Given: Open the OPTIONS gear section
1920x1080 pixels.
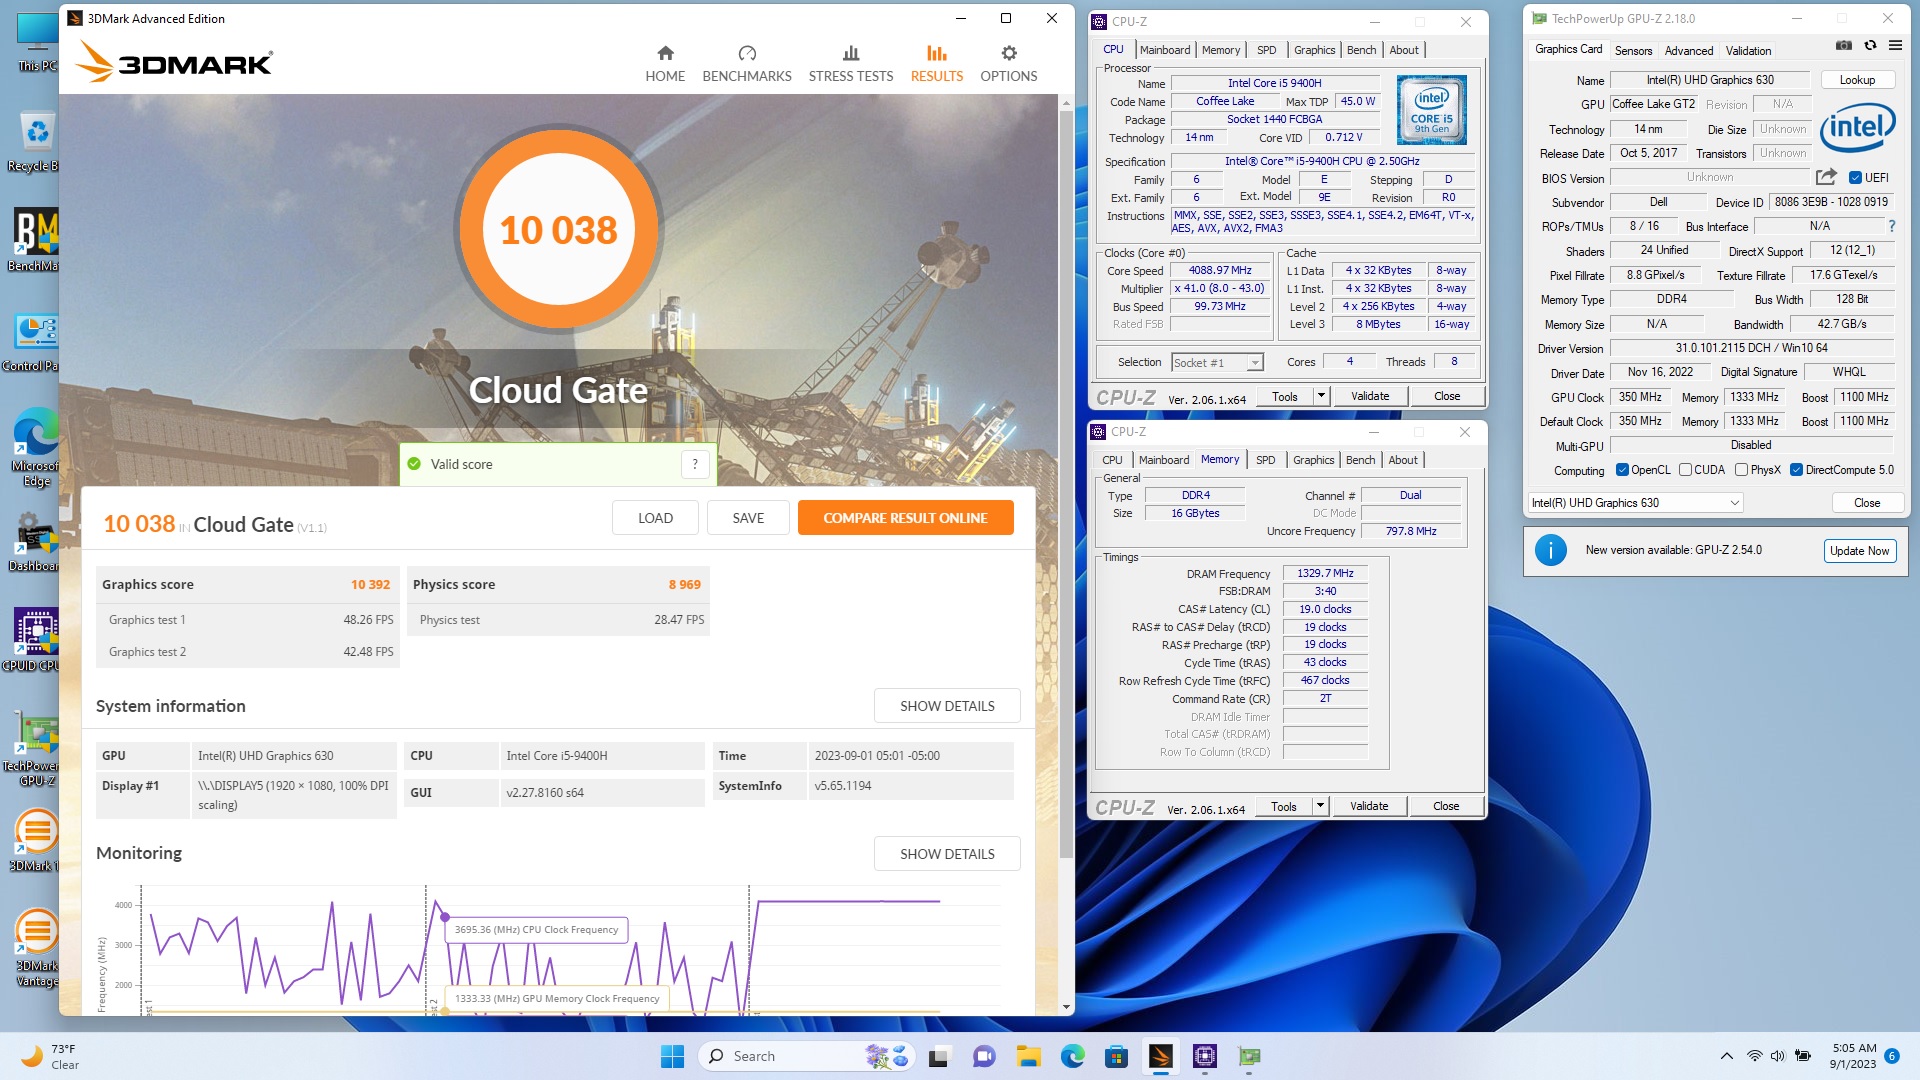Looking at the screenshot, I should point(1009,63).
